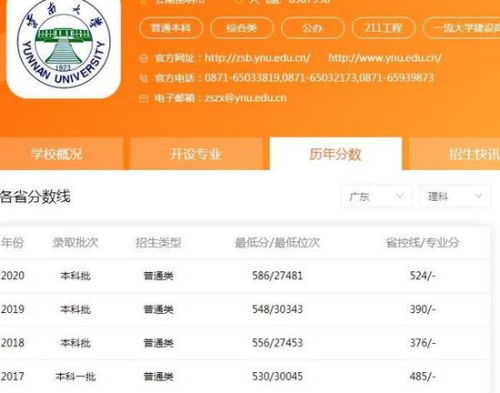Image resolution: width=500 pixels, height=393 pixels.
Task: Open the 广东 province dropdown
Action: (377, 196)
